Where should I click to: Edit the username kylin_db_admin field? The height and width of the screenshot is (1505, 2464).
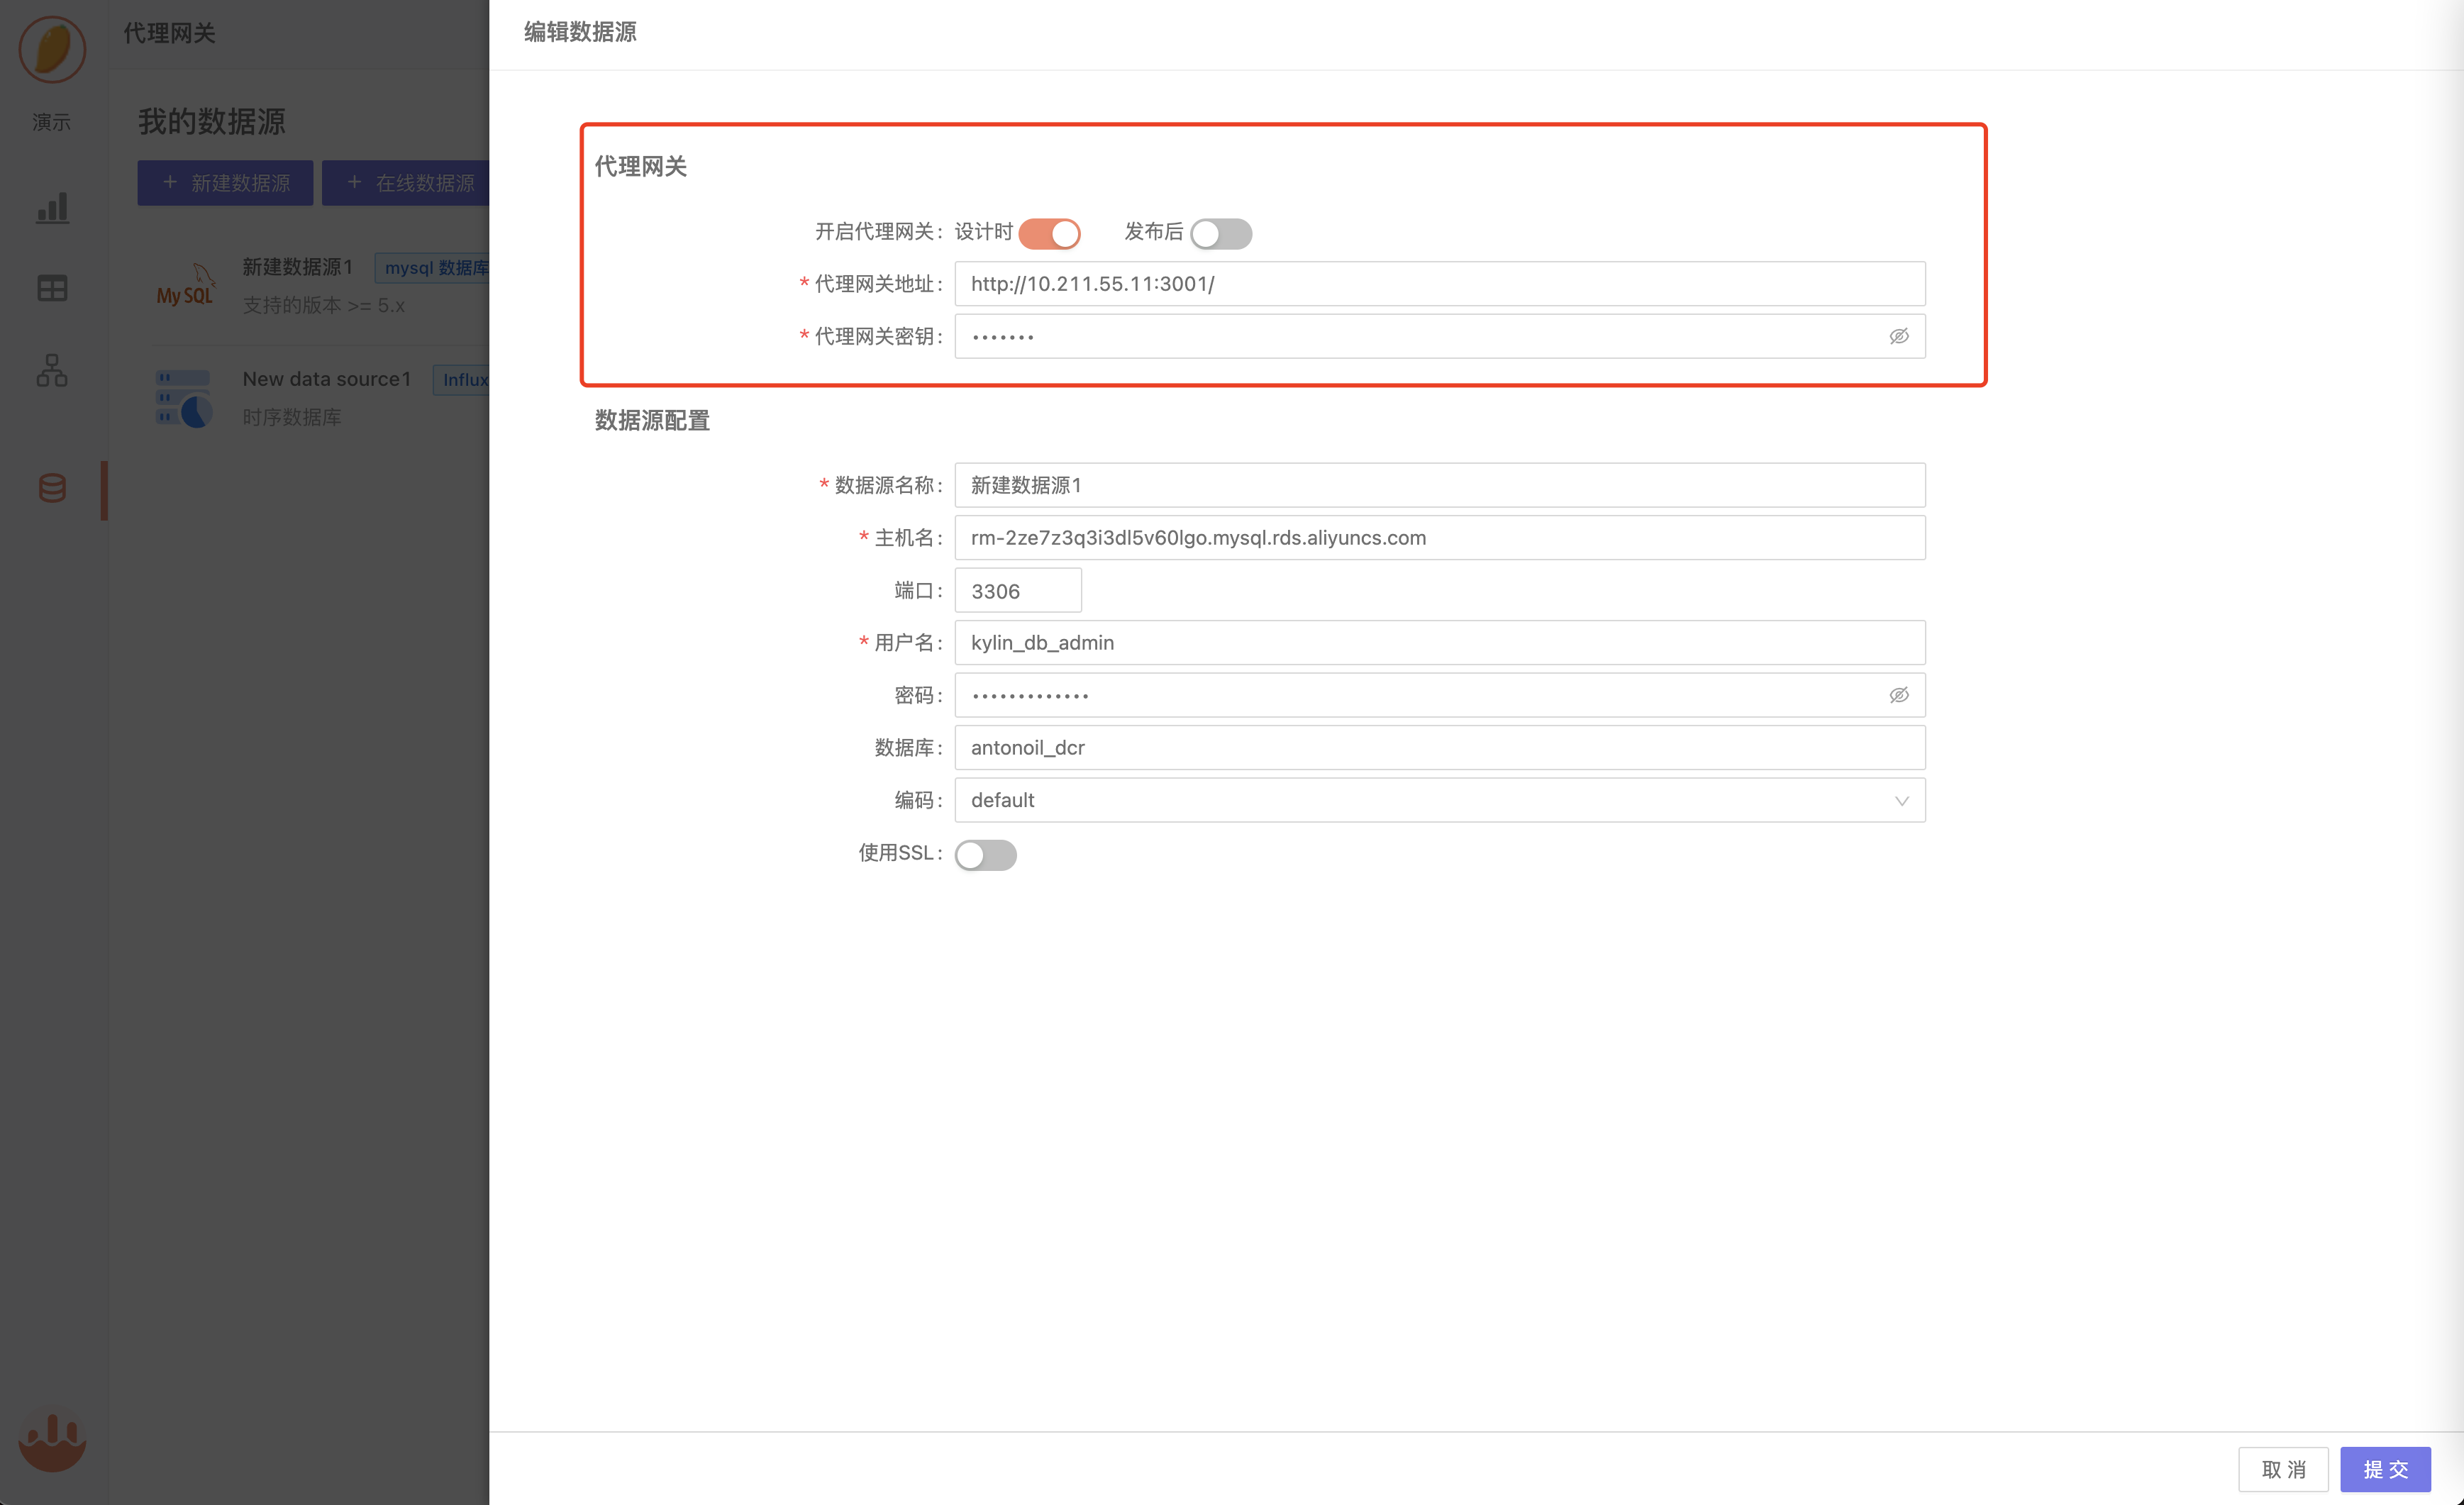(x=1439, y=643)
